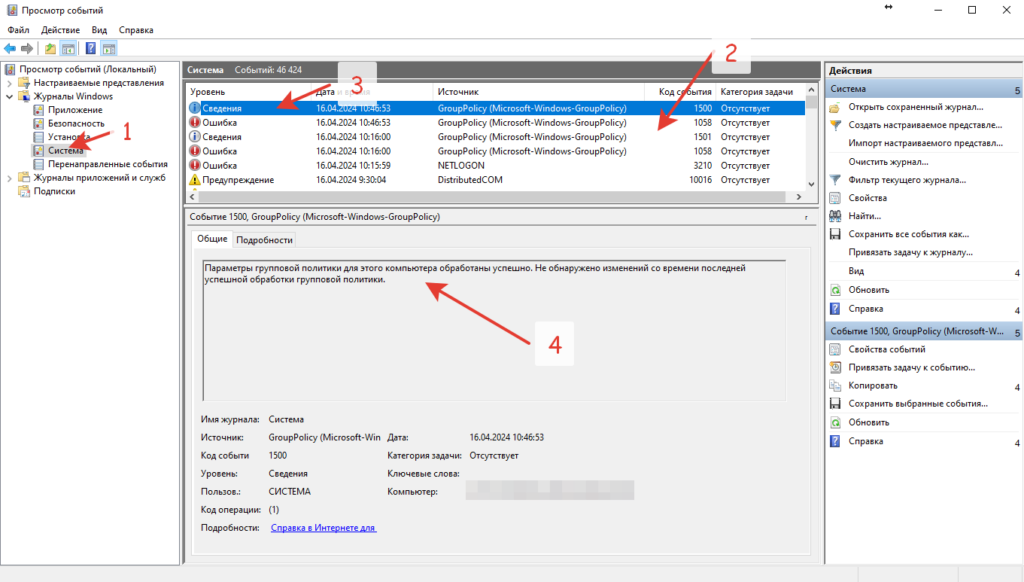Click the Up one level folder toolbar icon
This screenshot has height=582, width=1024.
point(50,48)
